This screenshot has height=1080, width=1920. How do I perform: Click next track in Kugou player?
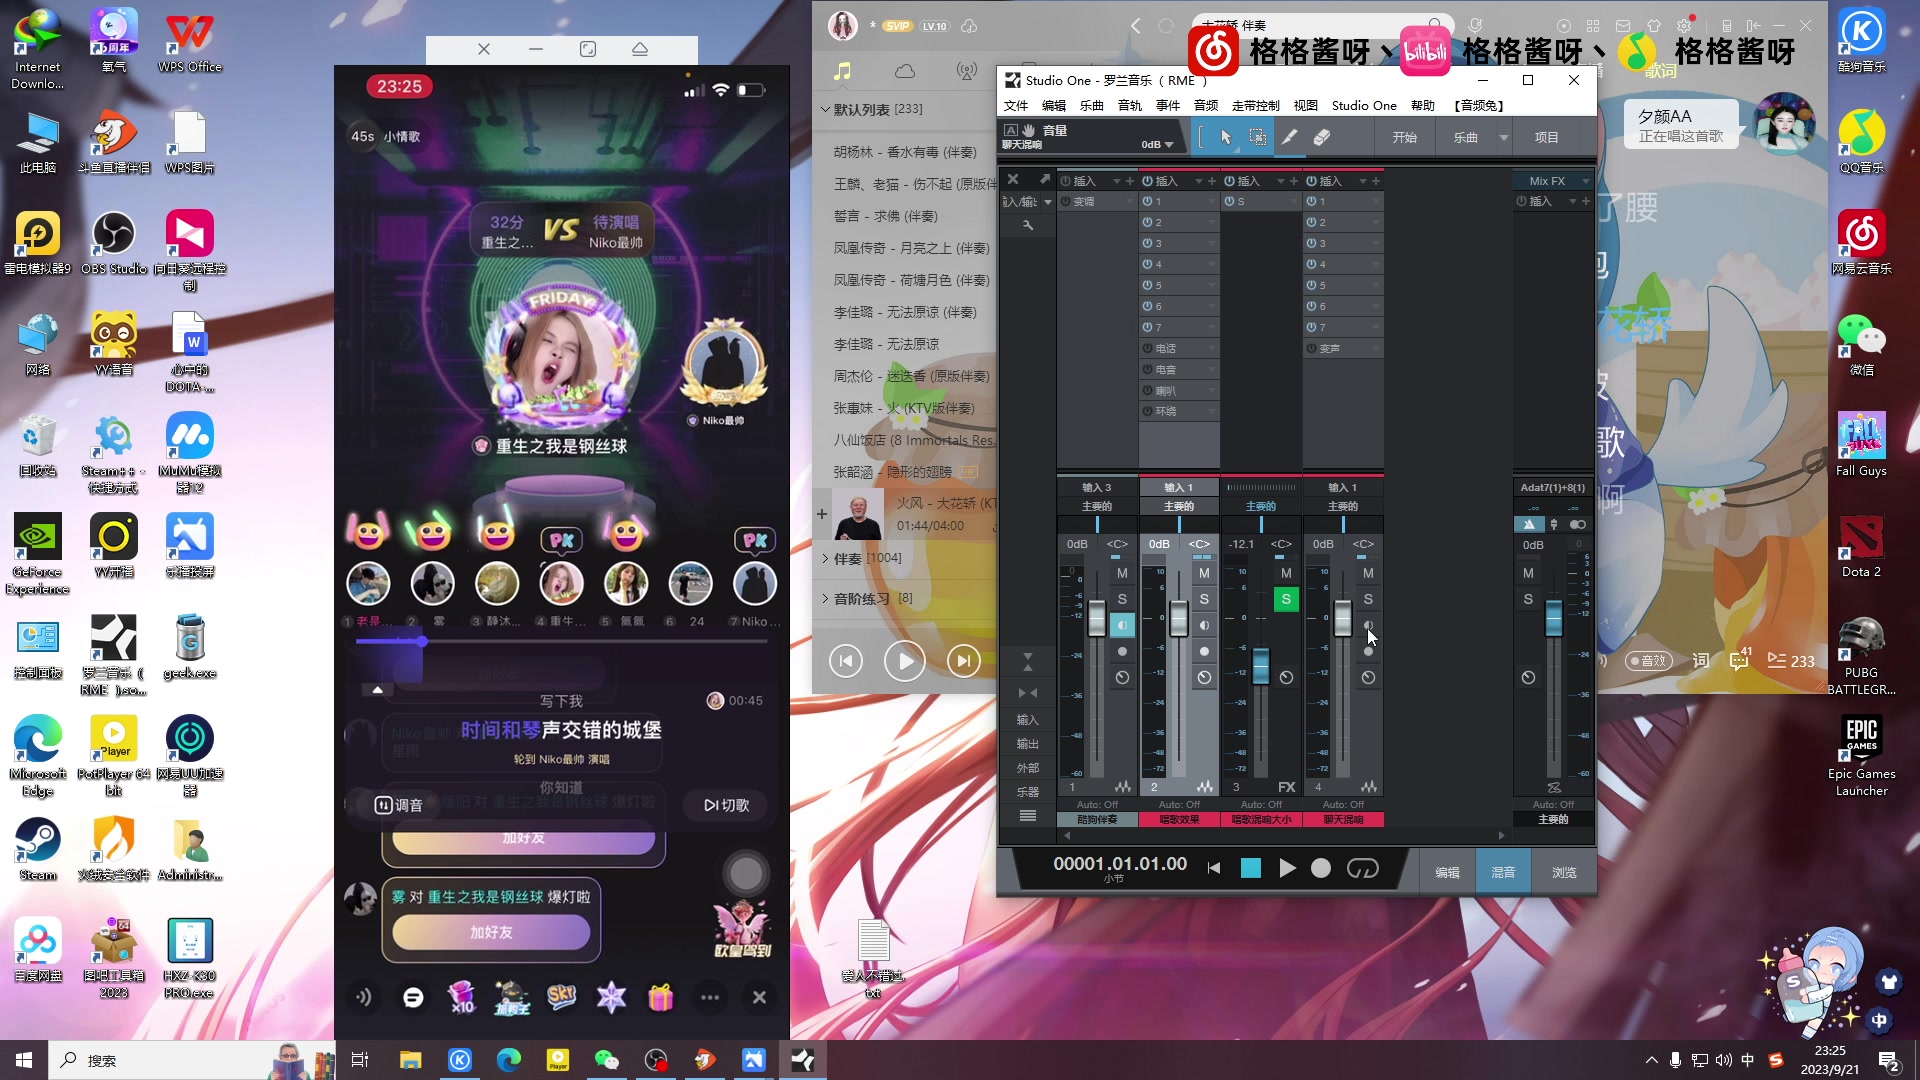point(964,661)
